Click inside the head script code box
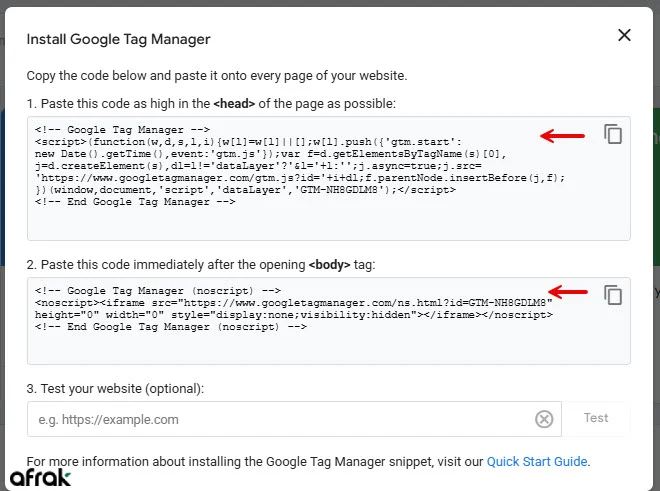This screenshot has height=491, width=660. pyautogui.click(x=300, y=220)
